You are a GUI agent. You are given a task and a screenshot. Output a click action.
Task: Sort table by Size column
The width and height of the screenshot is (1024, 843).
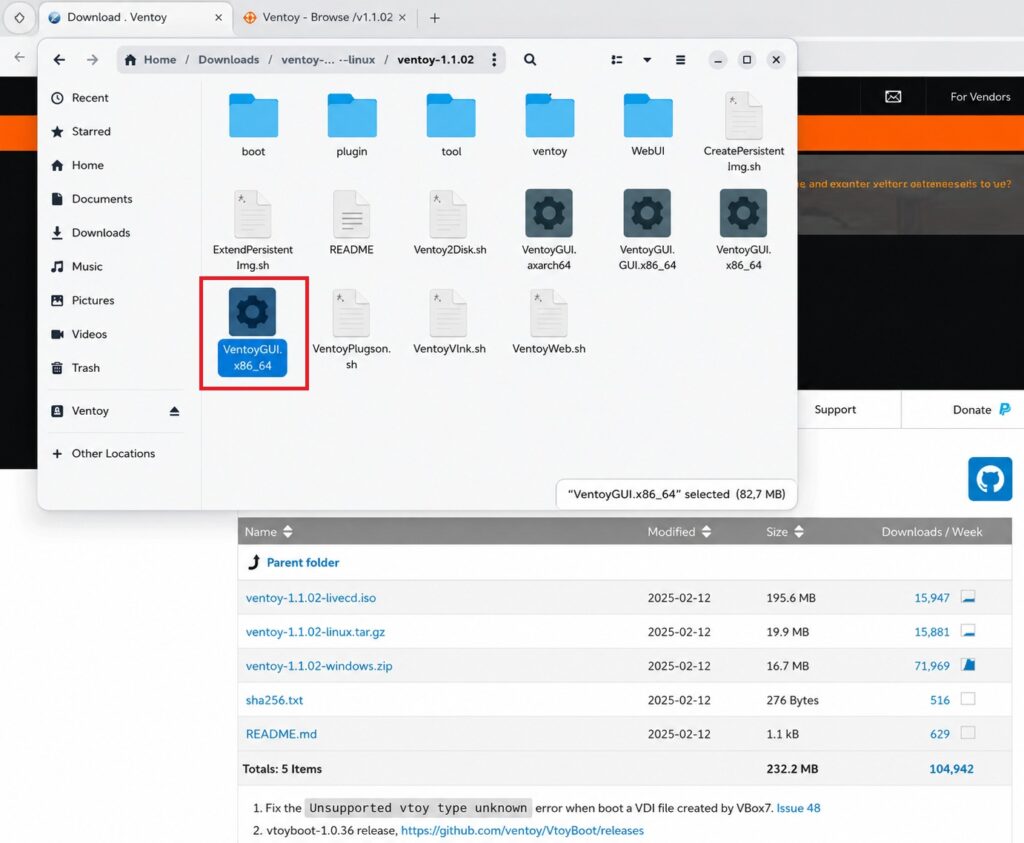[785, 532]
